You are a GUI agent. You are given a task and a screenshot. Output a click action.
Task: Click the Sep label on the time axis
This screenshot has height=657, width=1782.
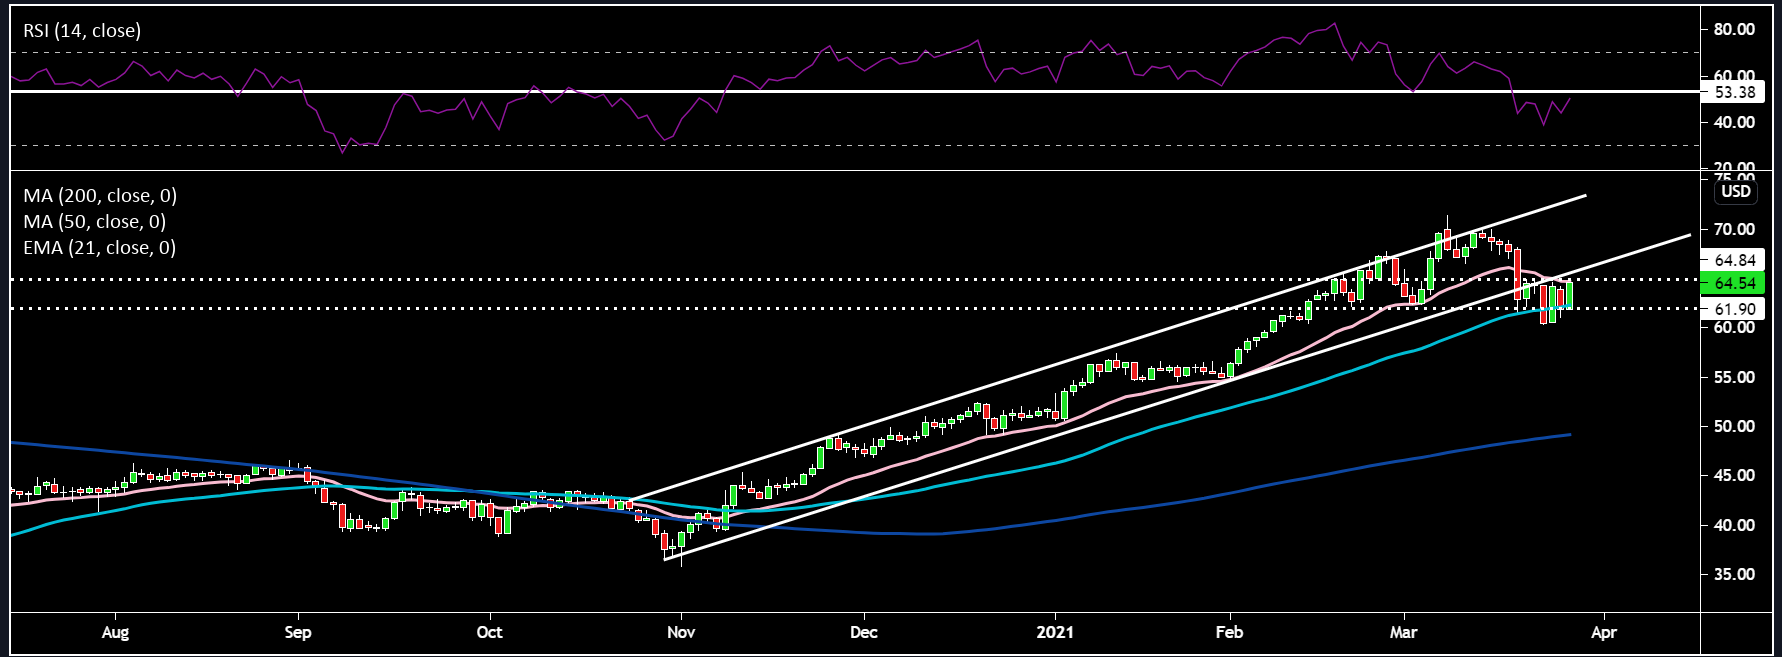298,632
